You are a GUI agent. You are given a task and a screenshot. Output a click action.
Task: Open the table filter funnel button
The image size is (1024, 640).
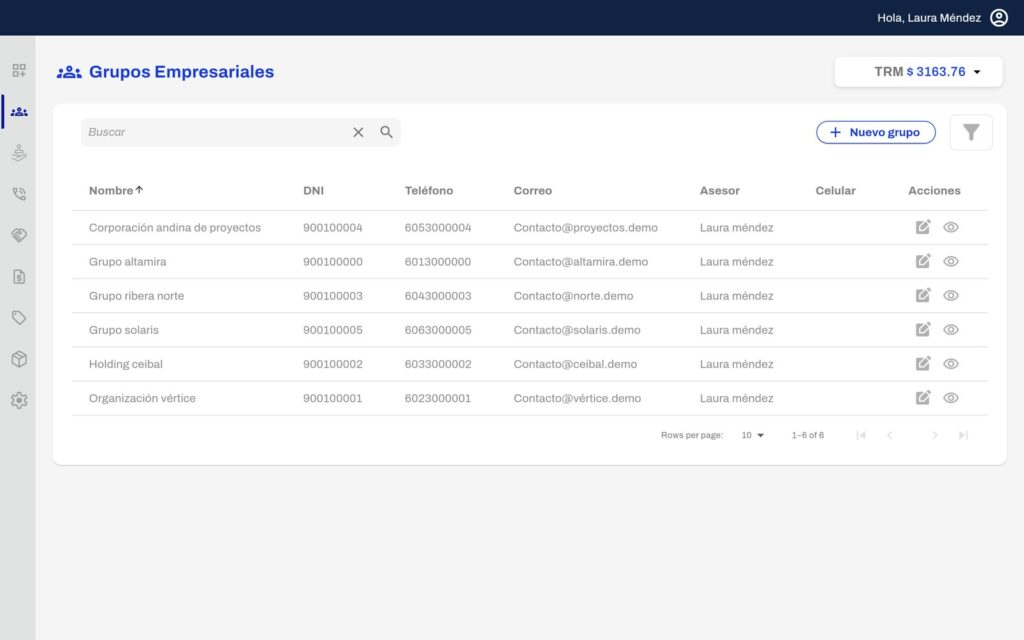[x=971, y=133]
